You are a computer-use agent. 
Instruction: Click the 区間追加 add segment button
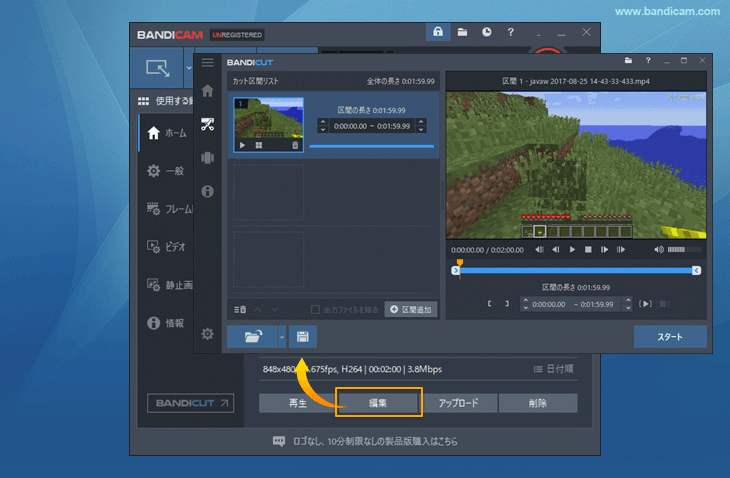[411, 310]
